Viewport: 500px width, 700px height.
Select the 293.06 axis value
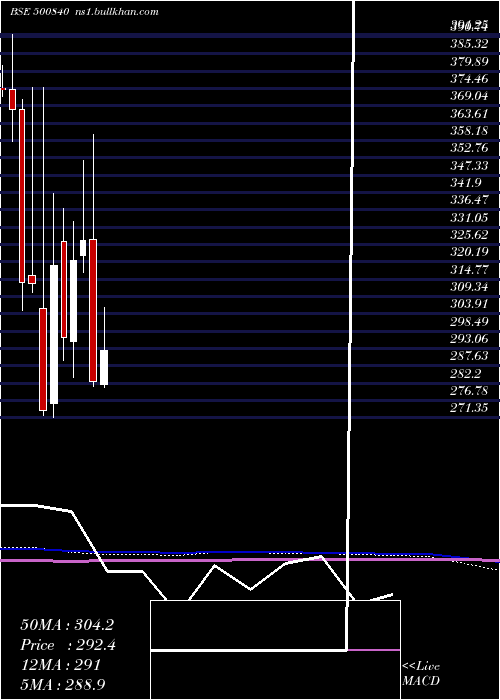tap(469, 338)
